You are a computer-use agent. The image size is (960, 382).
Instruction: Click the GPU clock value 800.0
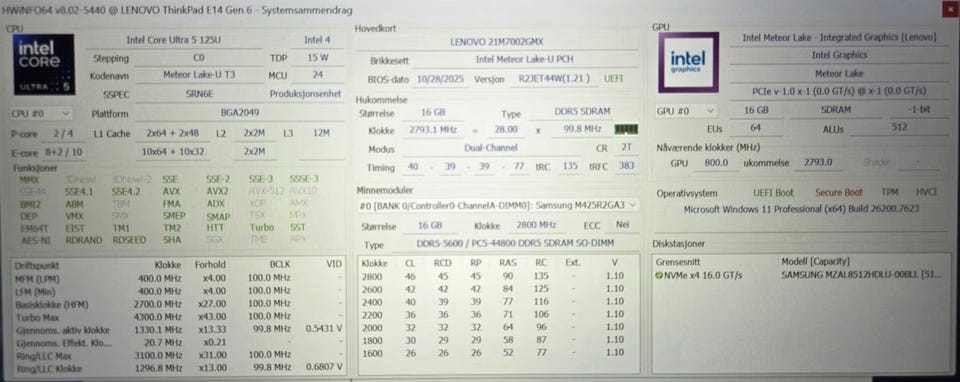[716, 162]
